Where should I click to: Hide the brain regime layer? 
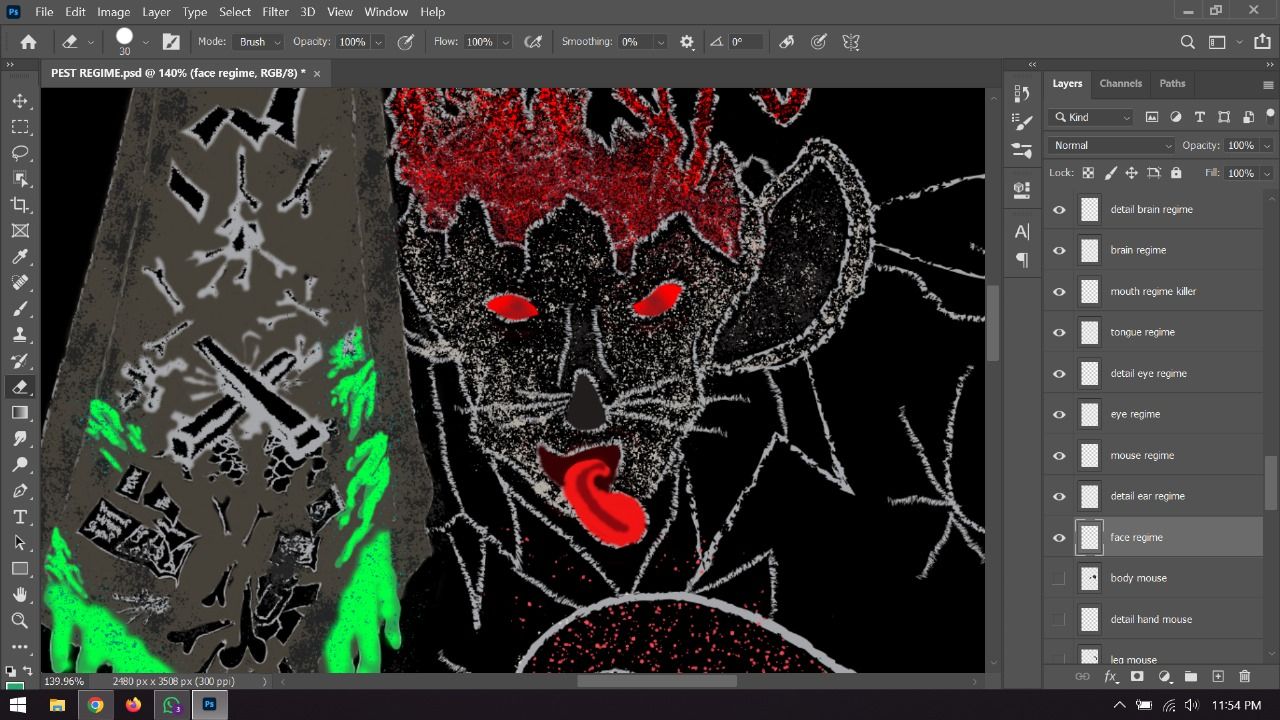[1059, 251]
